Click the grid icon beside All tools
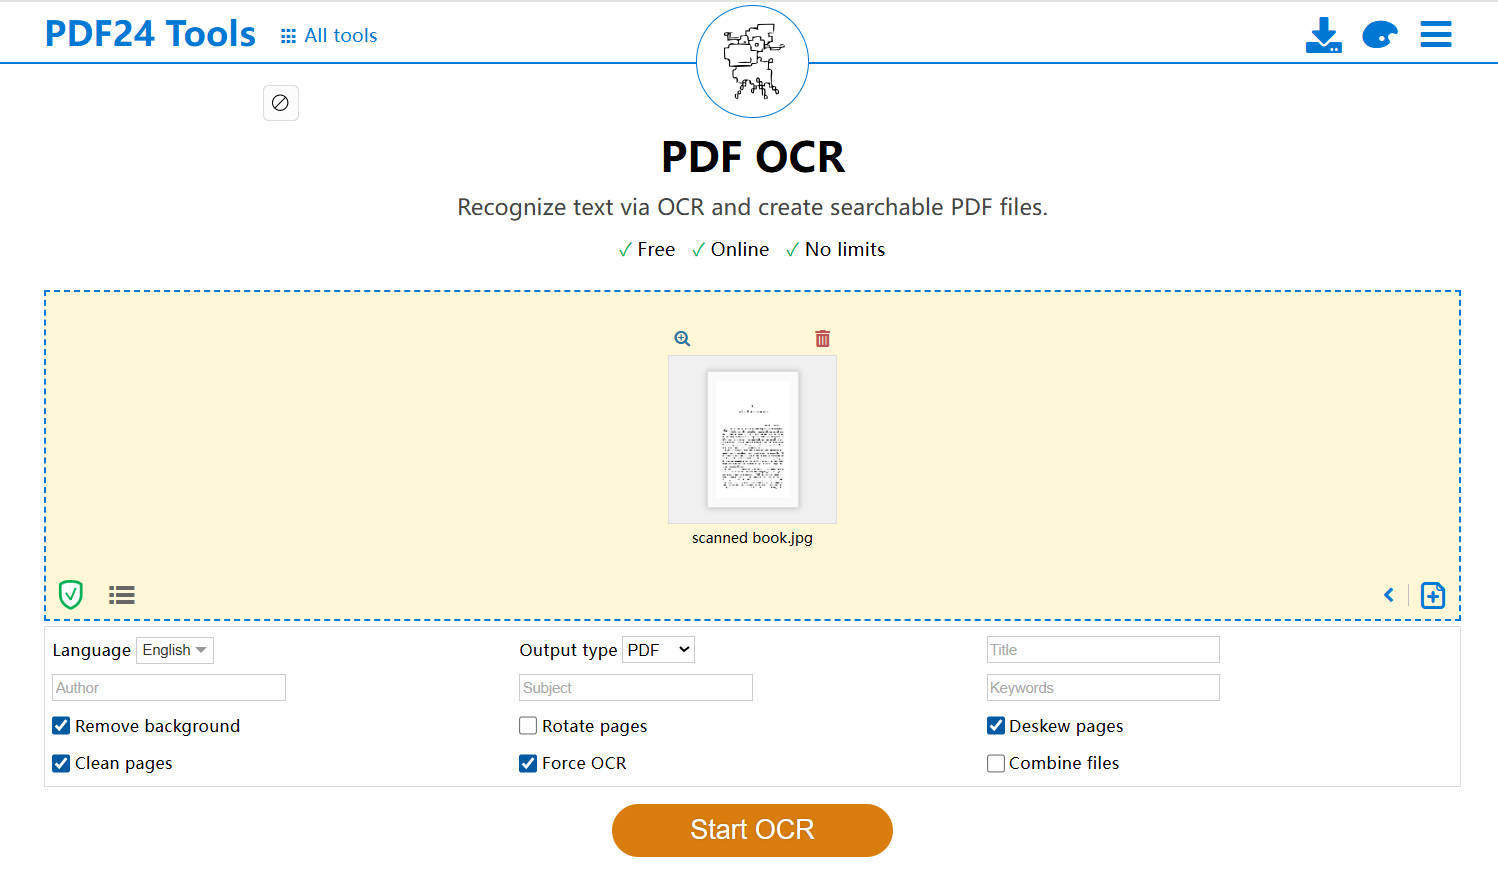The width and height of the screenshot is (1498, 871). coord(288,36)
